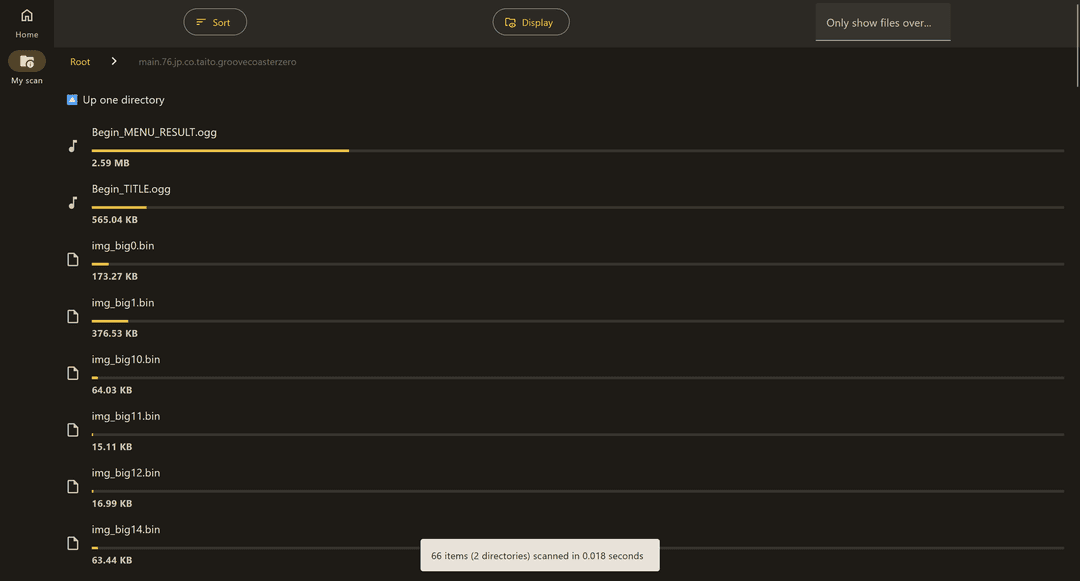Open the Display options menu

coord(530,21)
